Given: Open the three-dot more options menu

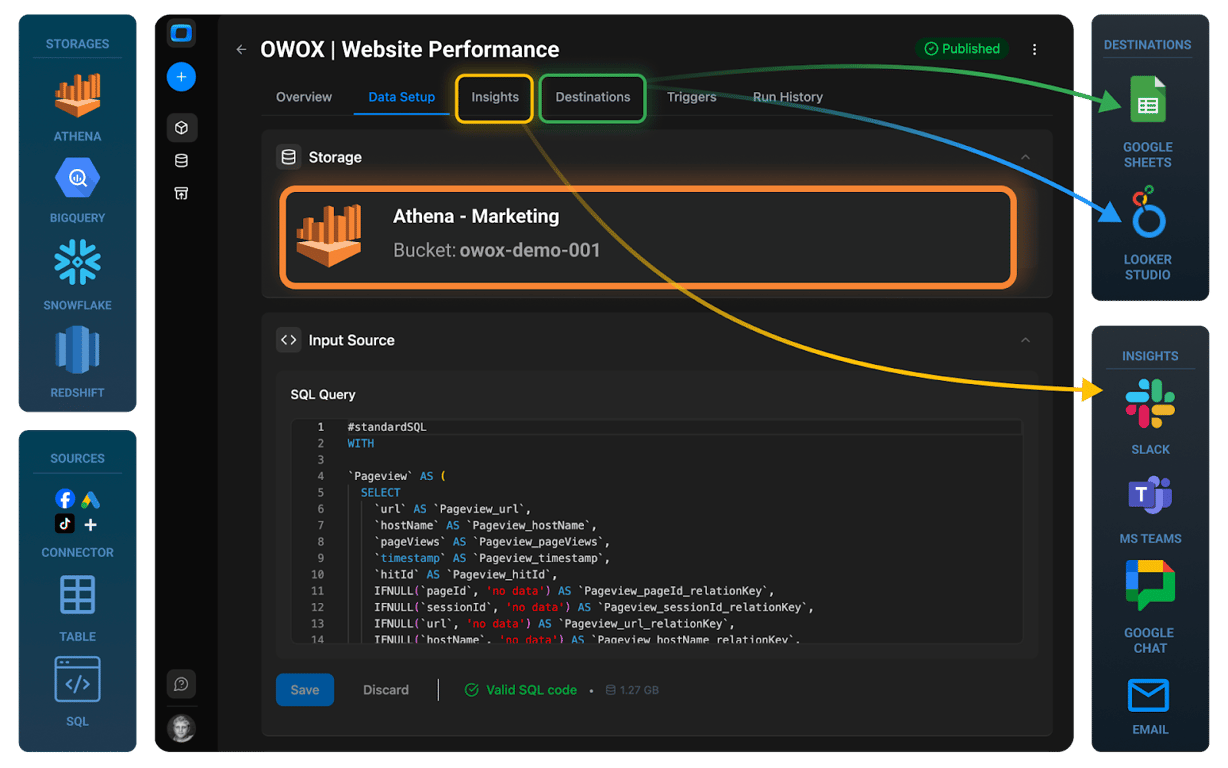Looking at the screenshot, I should 1034,49.
